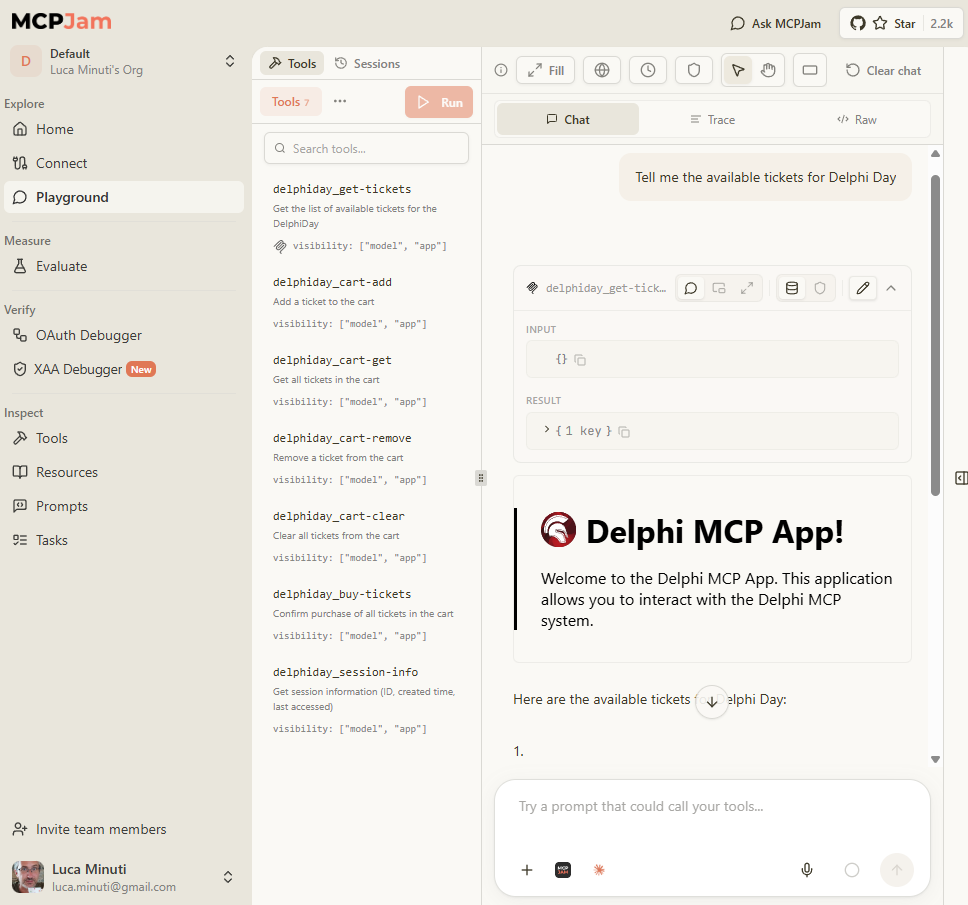
Task: Open the XAA Debugger
Action: 124,369
